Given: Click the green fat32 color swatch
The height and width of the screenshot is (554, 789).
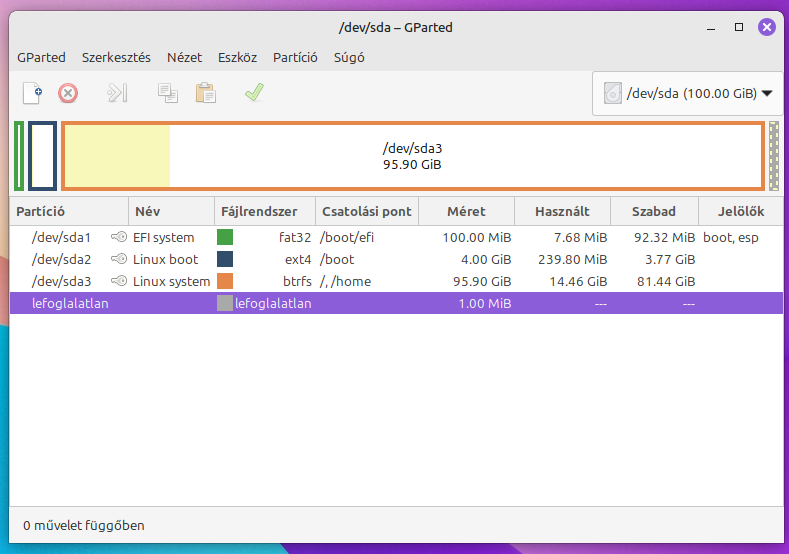Looking at the screenshot, I should [225, 237].
